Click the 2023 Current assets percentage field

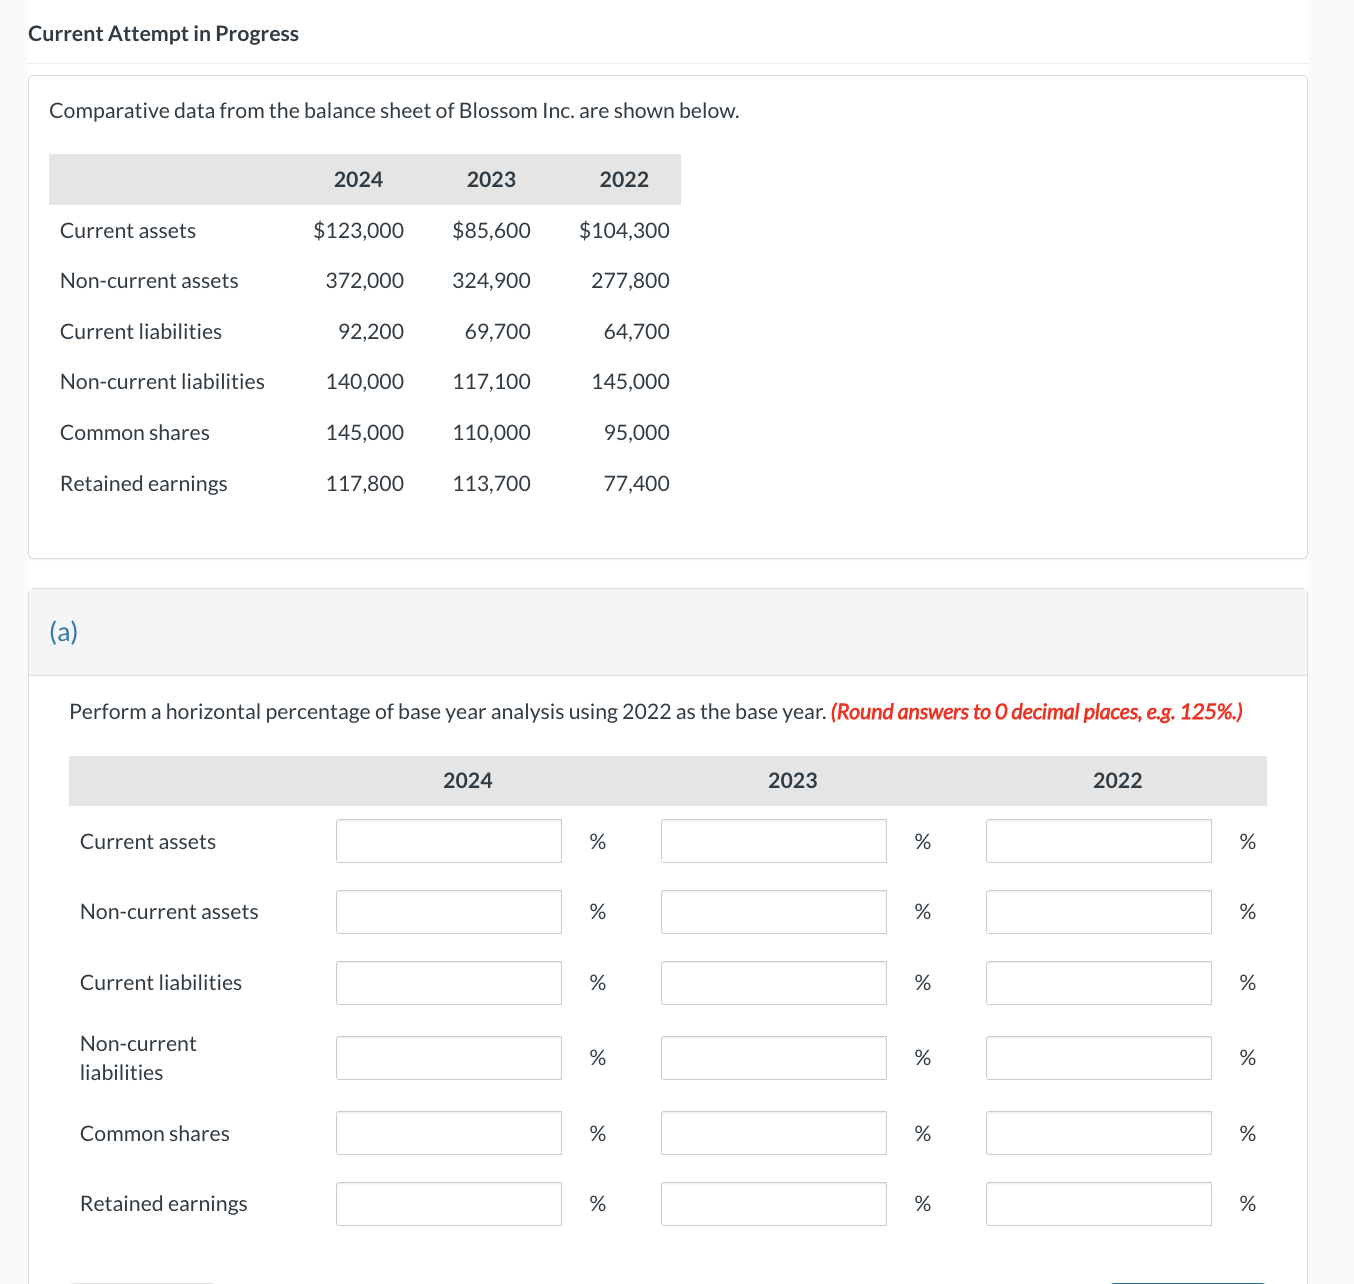point(773,841)
